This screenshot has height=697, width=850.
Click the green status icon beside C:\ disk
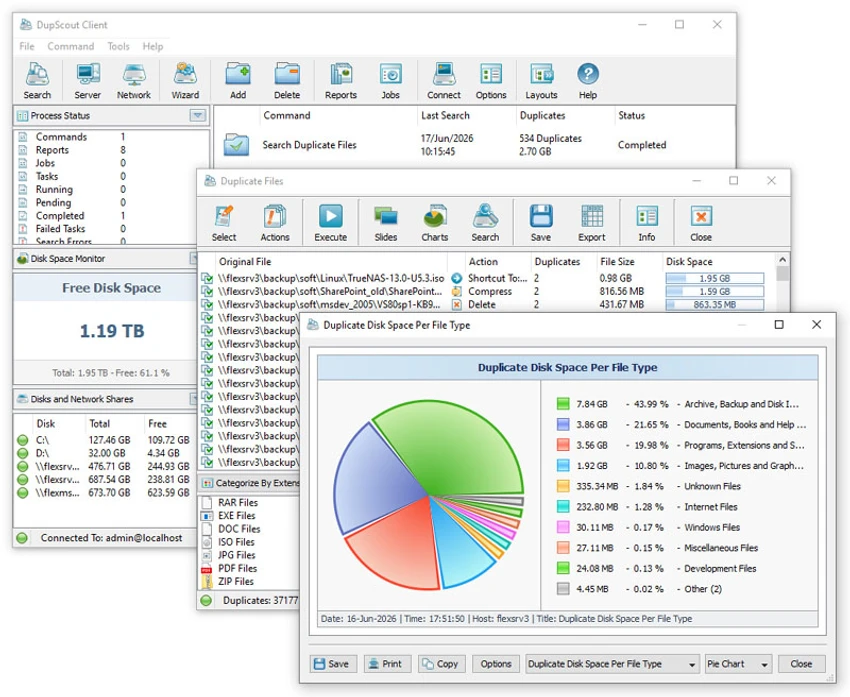tap(23, 440)
